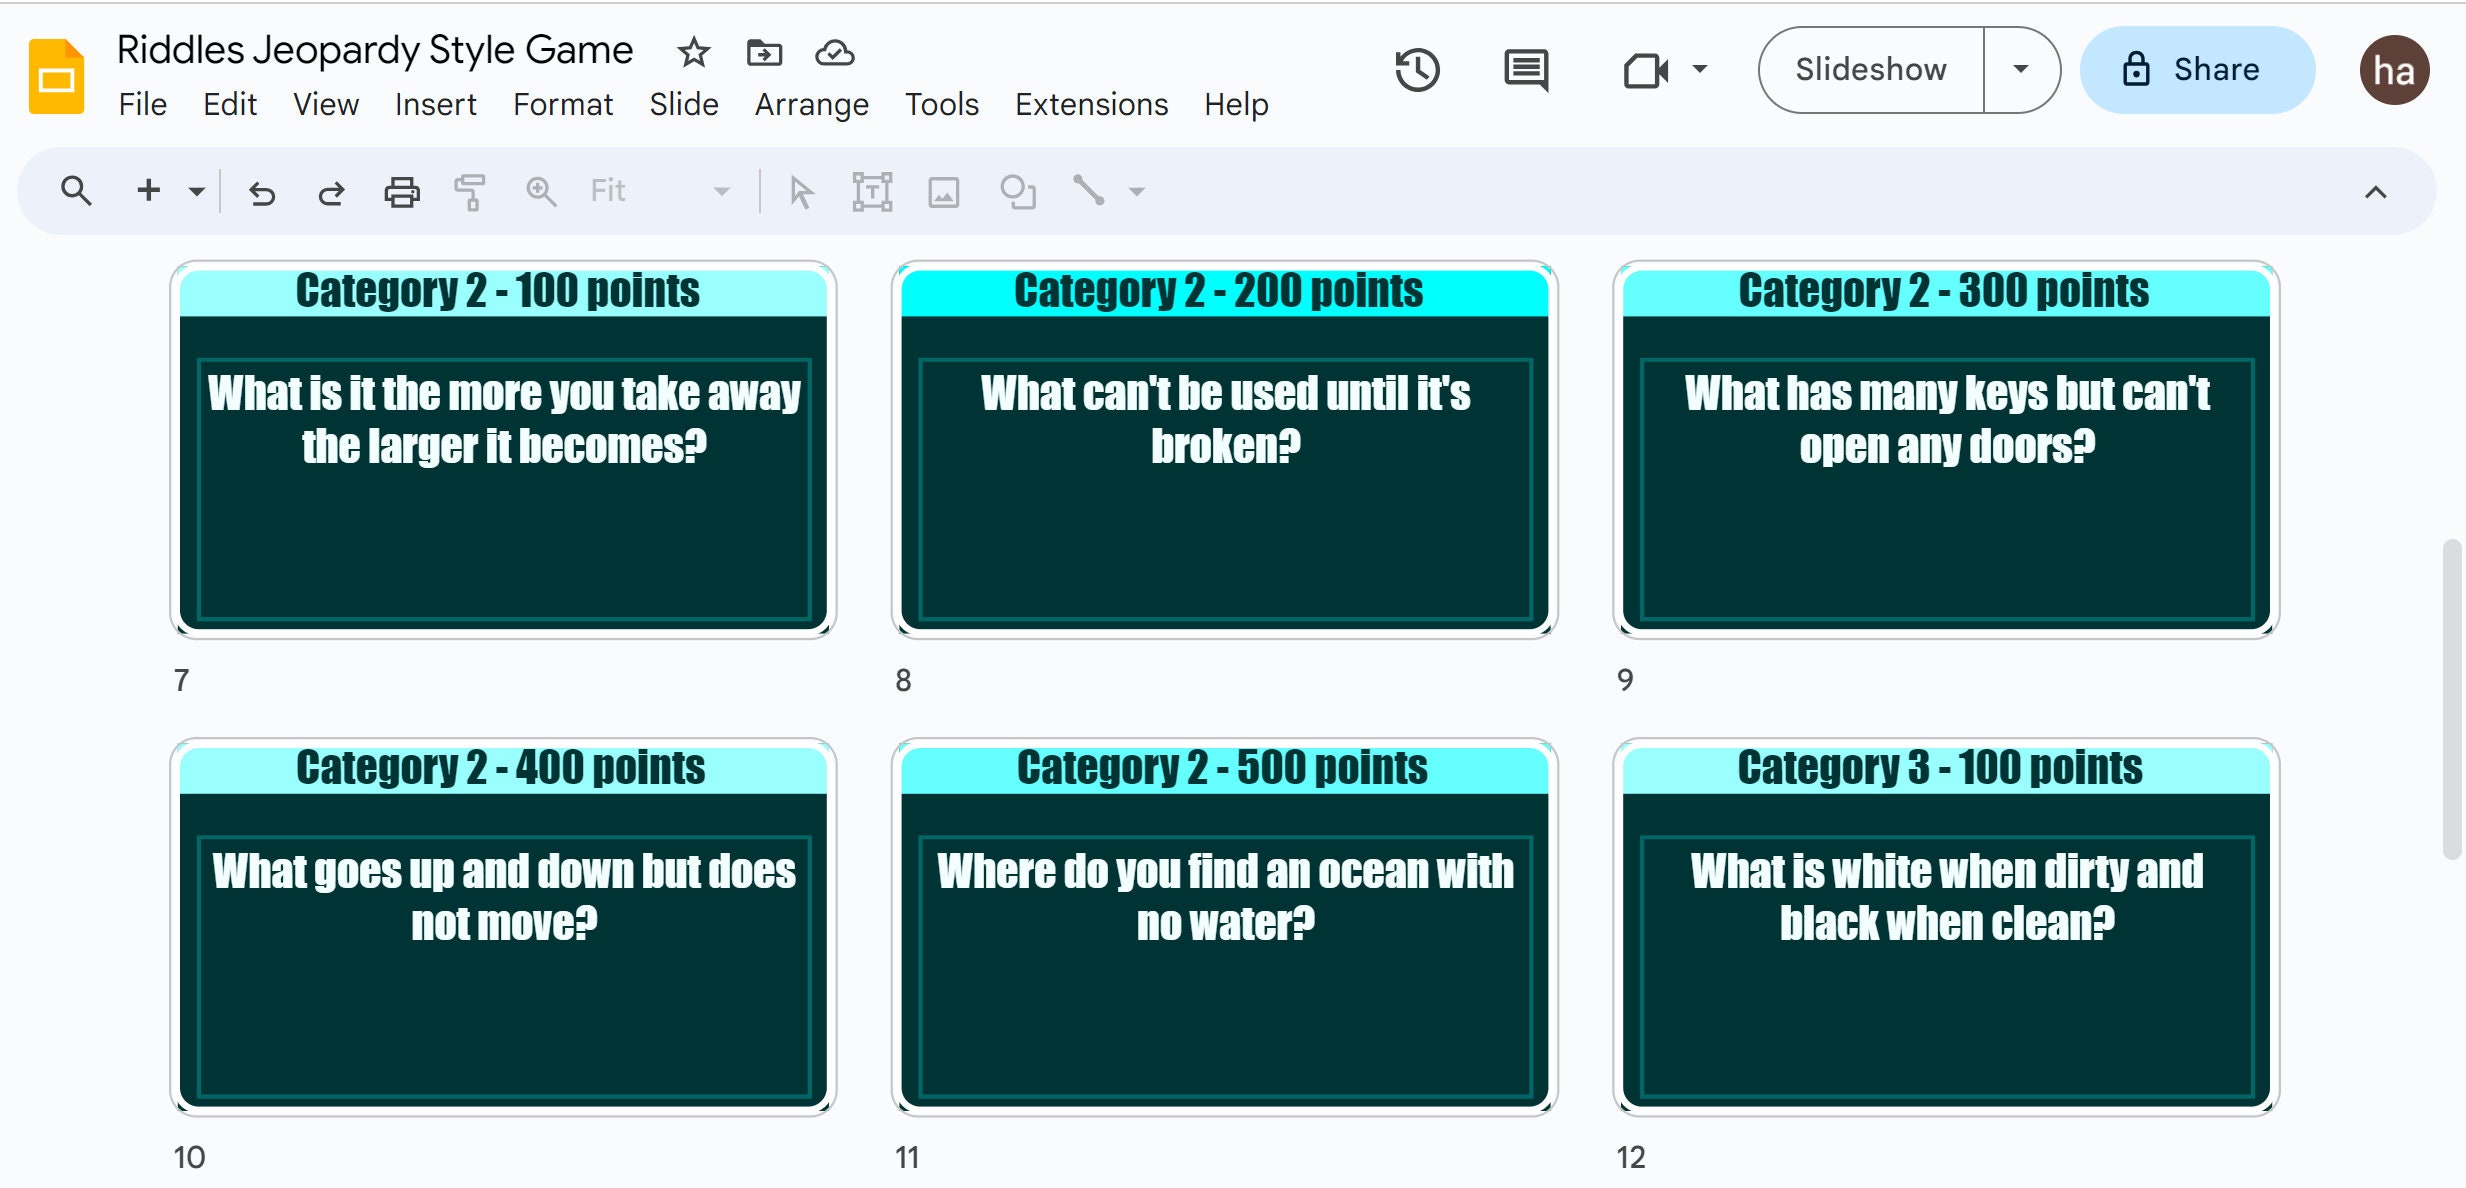Image resolution: width=2466 pixels, height=1188 pixels.
Task: Open the Arrange menu
Action: [812, 104]
